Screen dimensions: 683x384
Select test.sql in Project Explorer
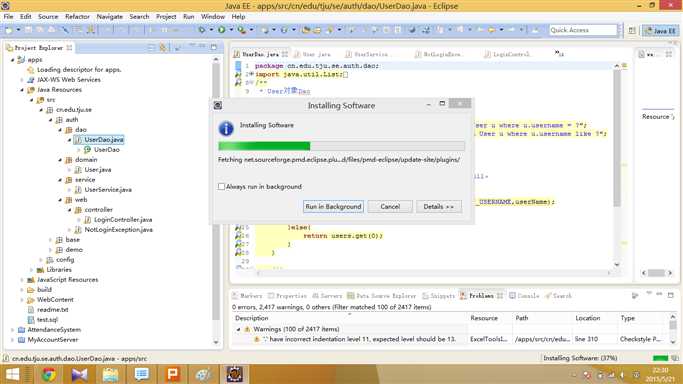point(47,320)
